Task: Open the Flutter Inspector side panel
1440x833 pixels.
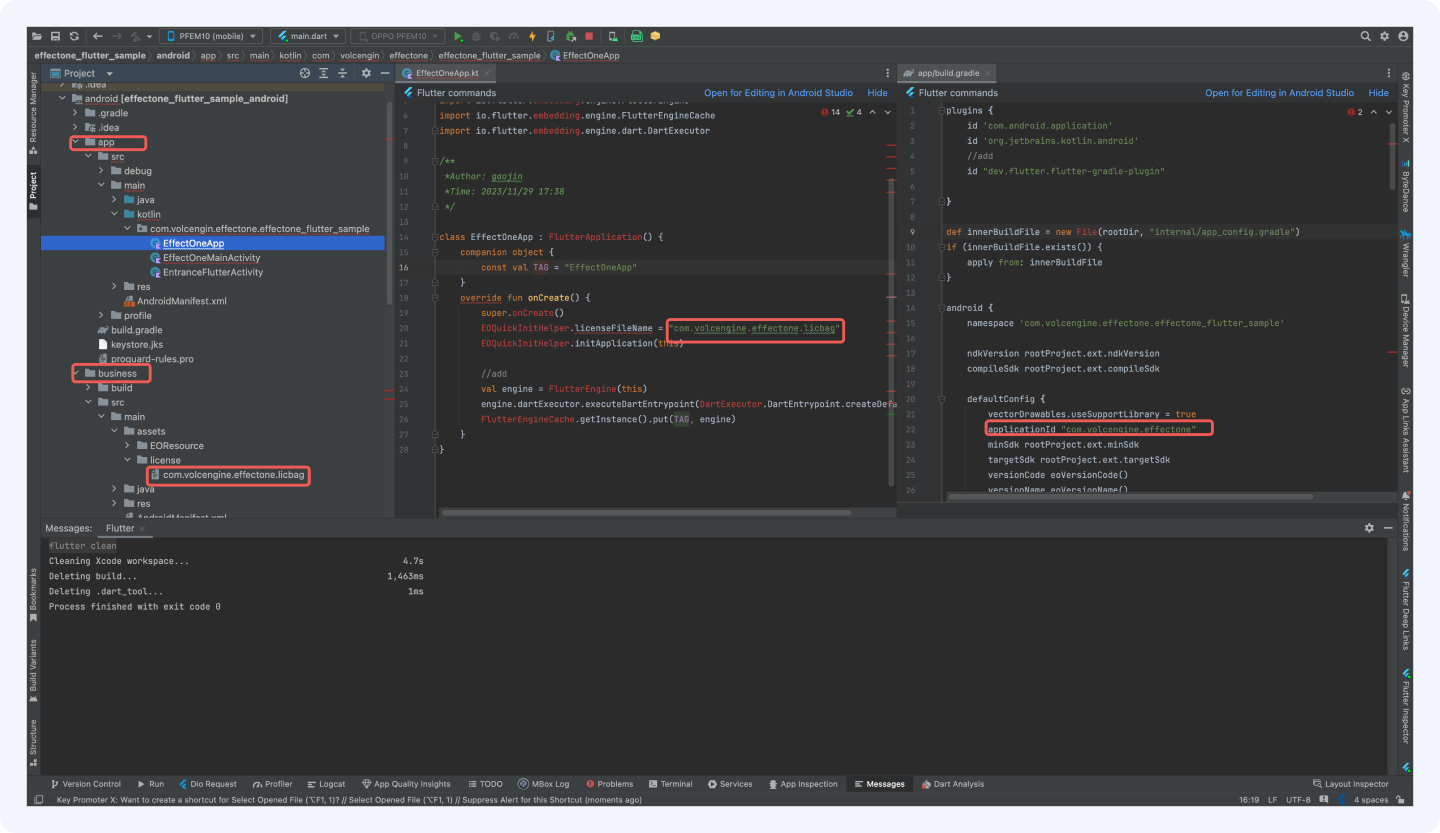Action: (1405, 708)
